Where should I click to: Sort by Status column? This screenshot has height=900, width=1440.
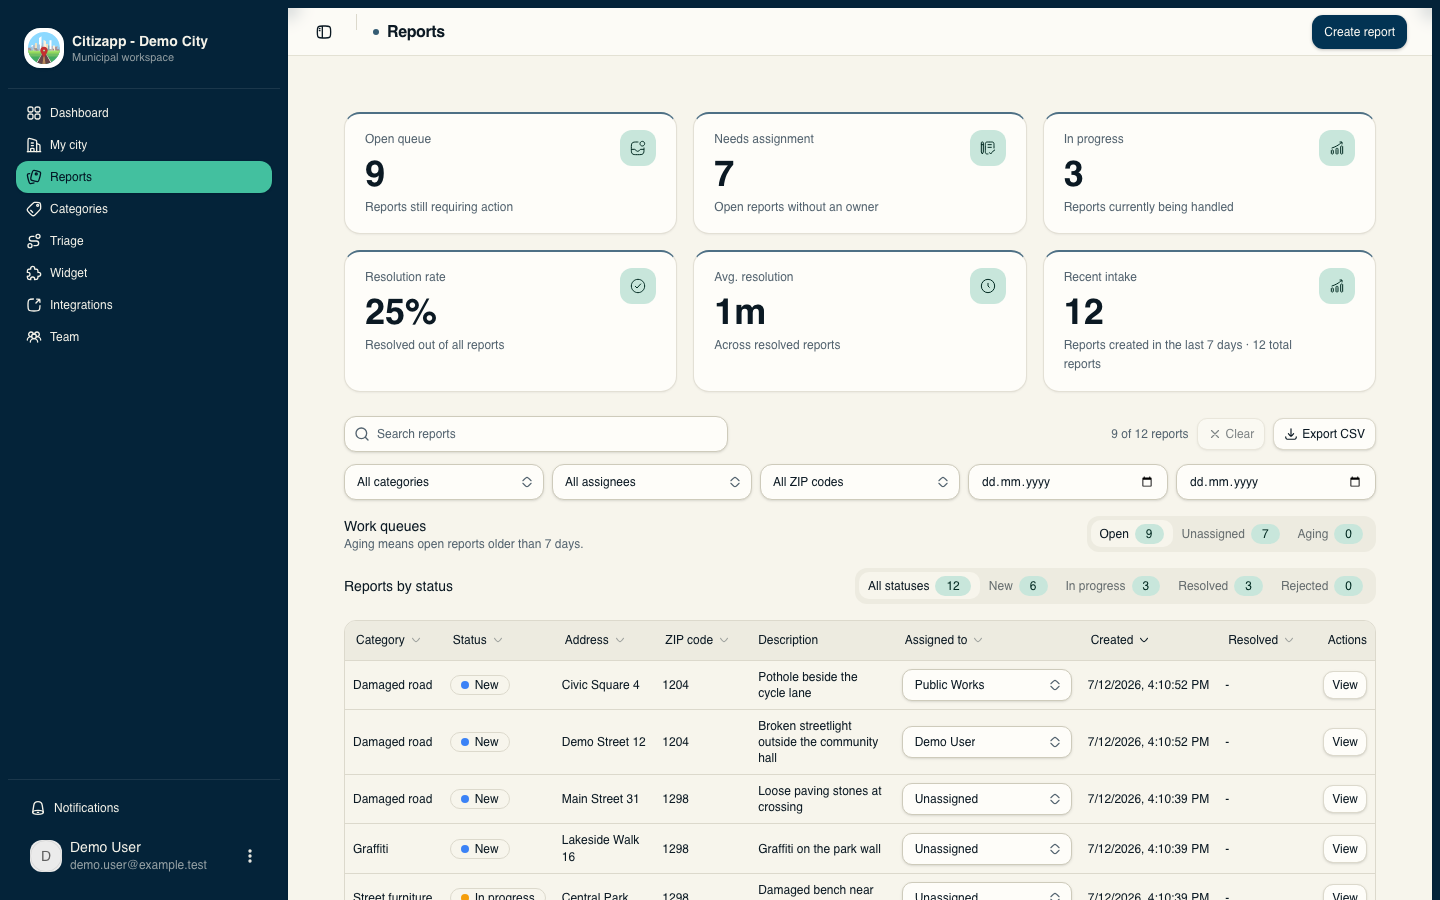(477, 640)
